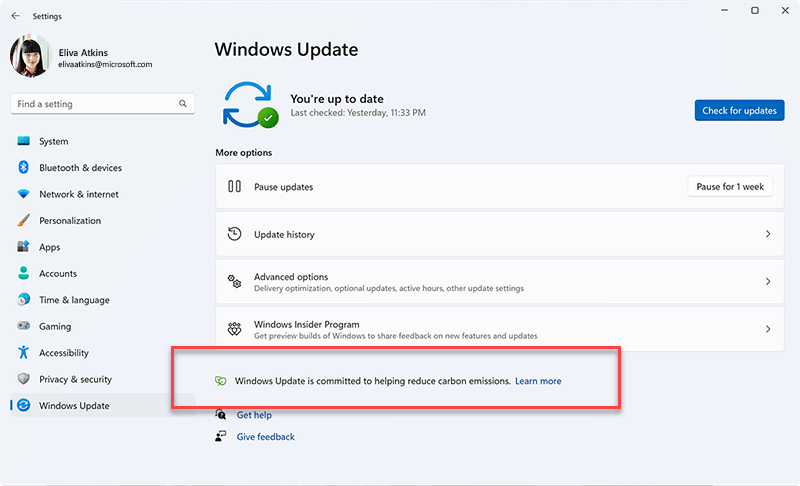The height and width of the screenshot is (486, 800).
Task: Click the Get help icon
Action: point(220,414)
